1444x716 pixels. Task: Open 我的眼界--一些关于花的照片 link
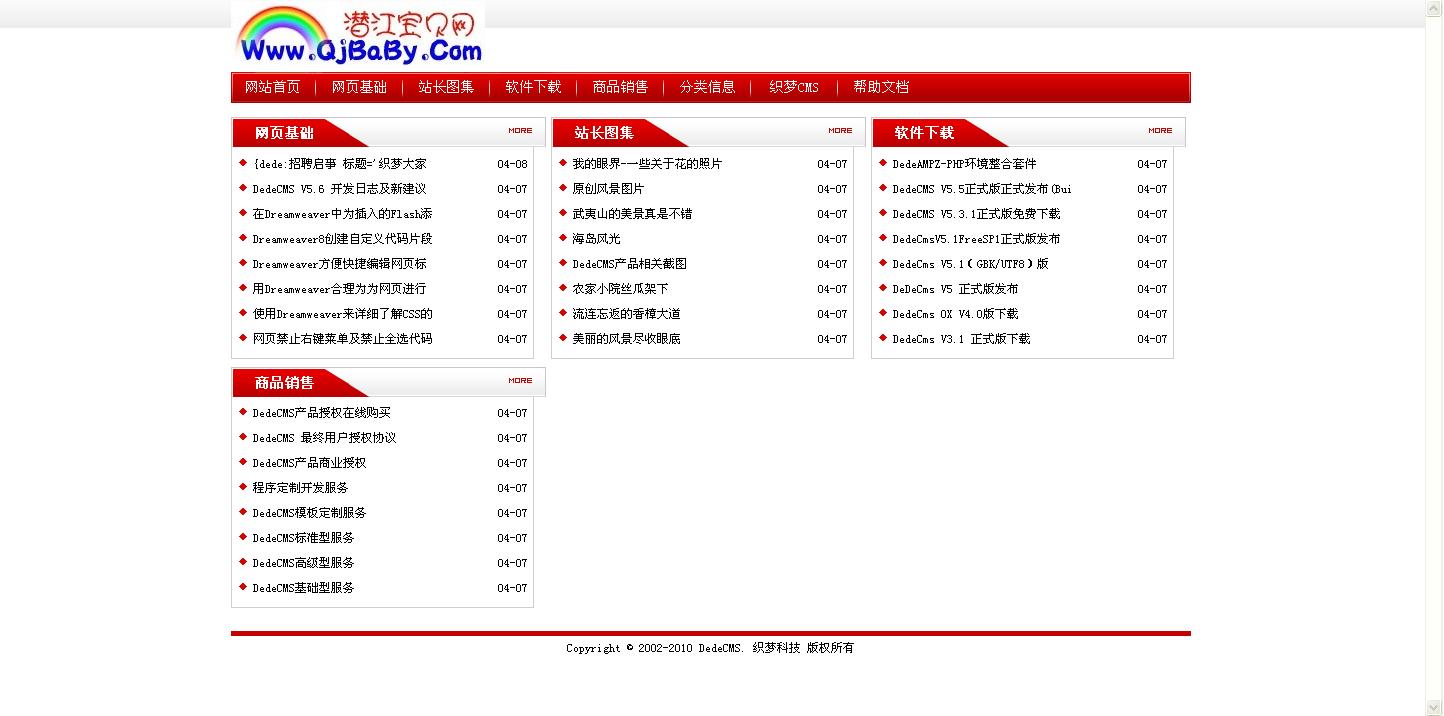[647, 164]
